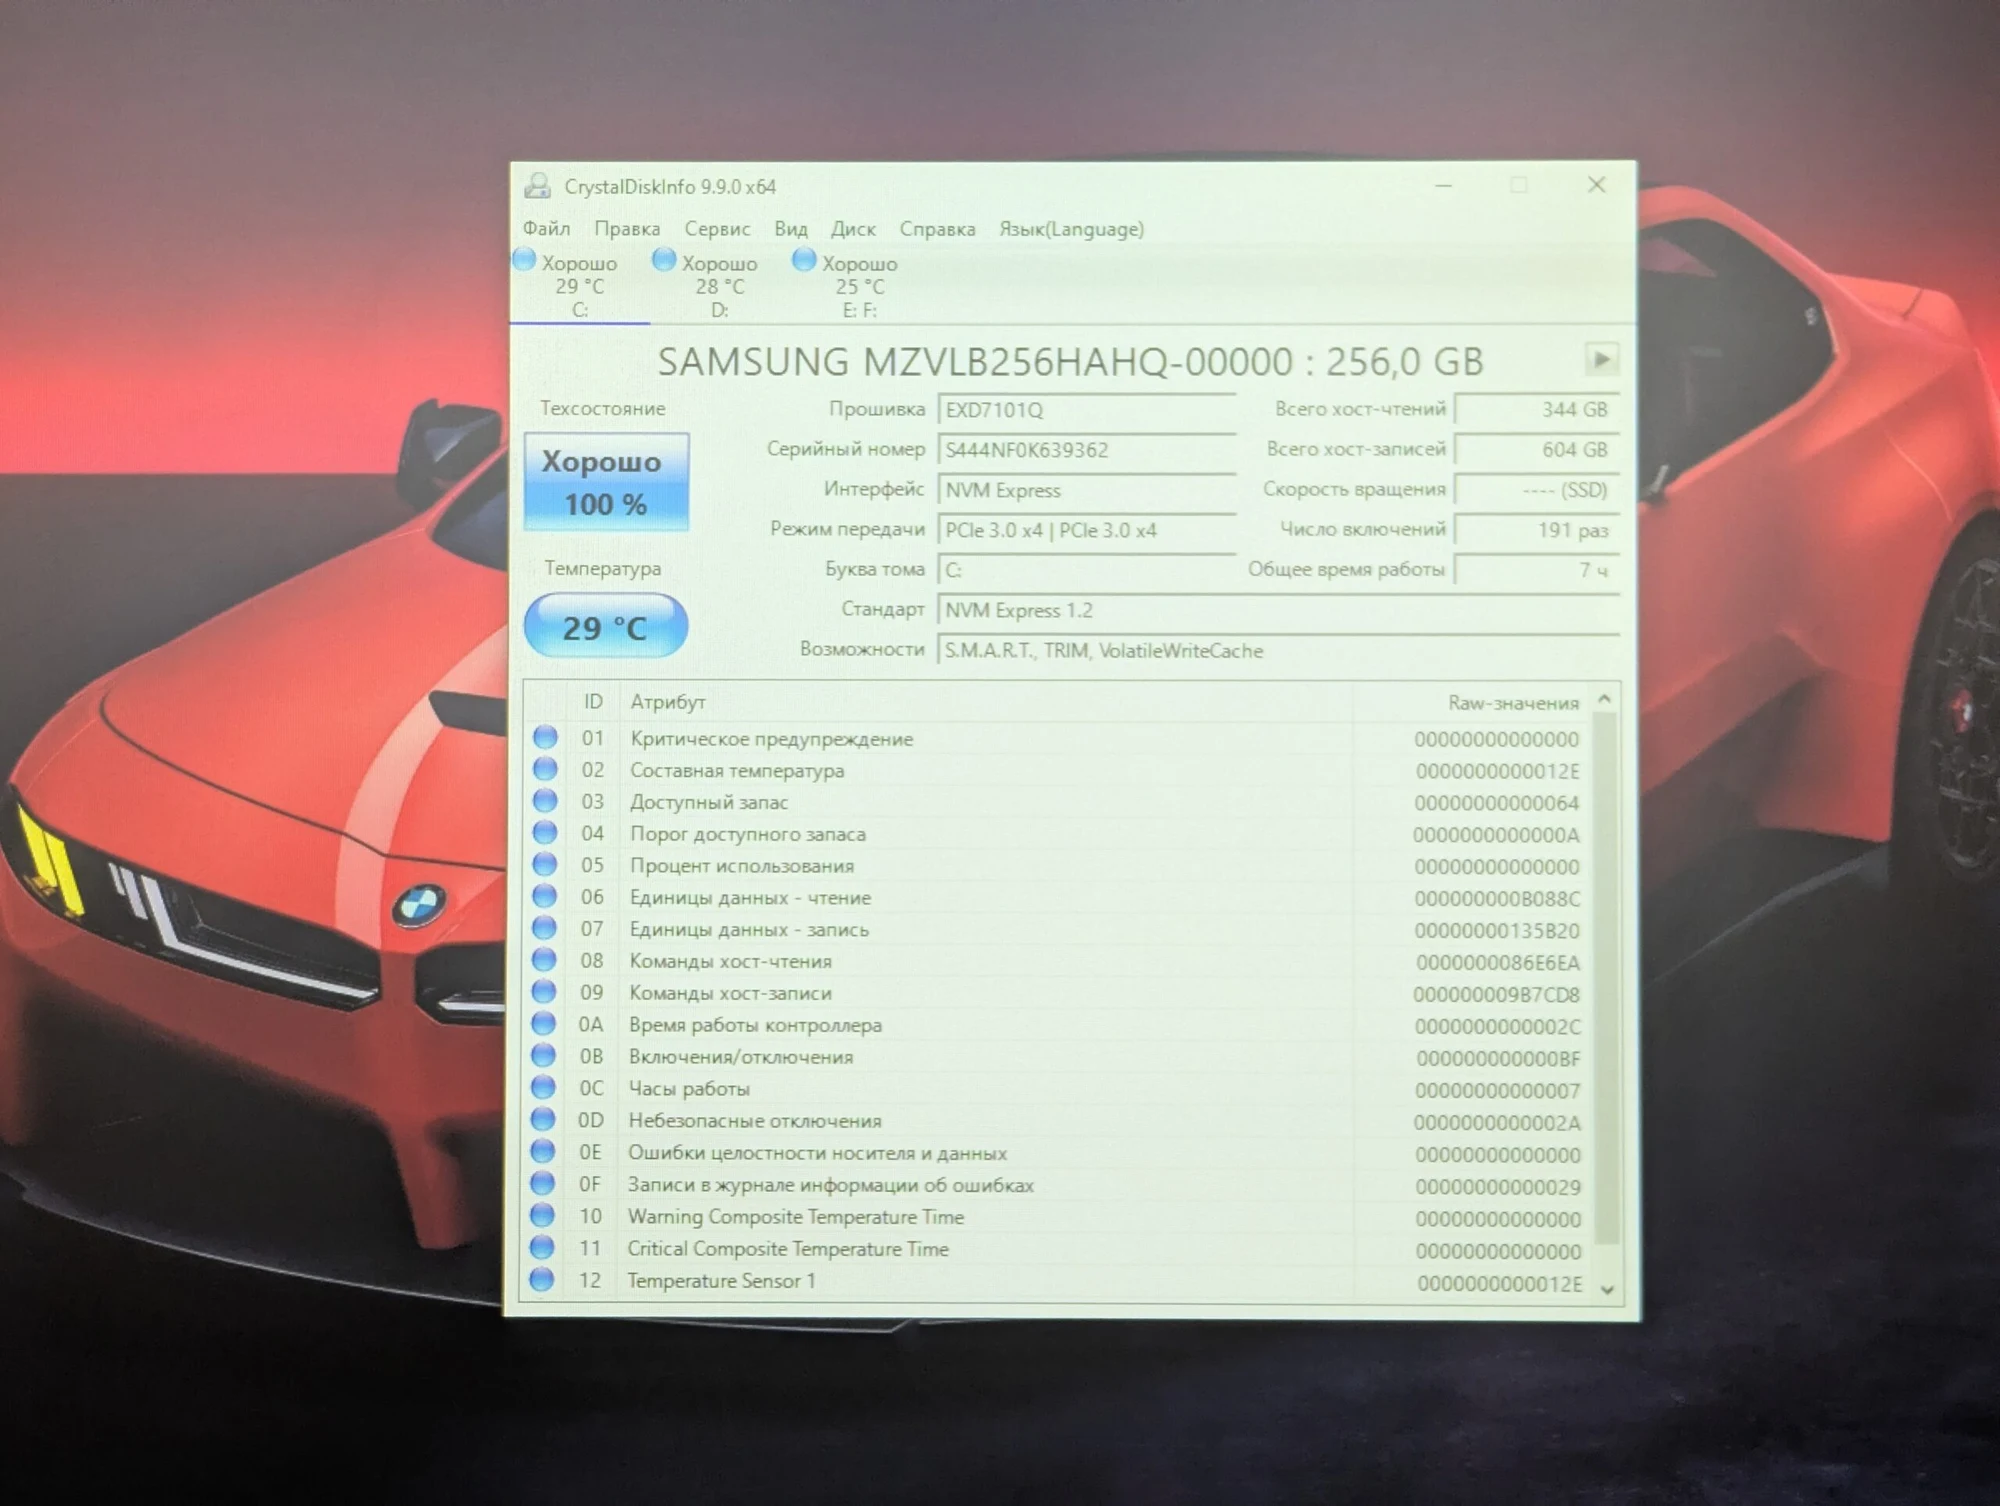The width and height of the screenshot is (2000, 1506).
Task: Select the C: disk tab at 29 °C
Action: [579, 286]
